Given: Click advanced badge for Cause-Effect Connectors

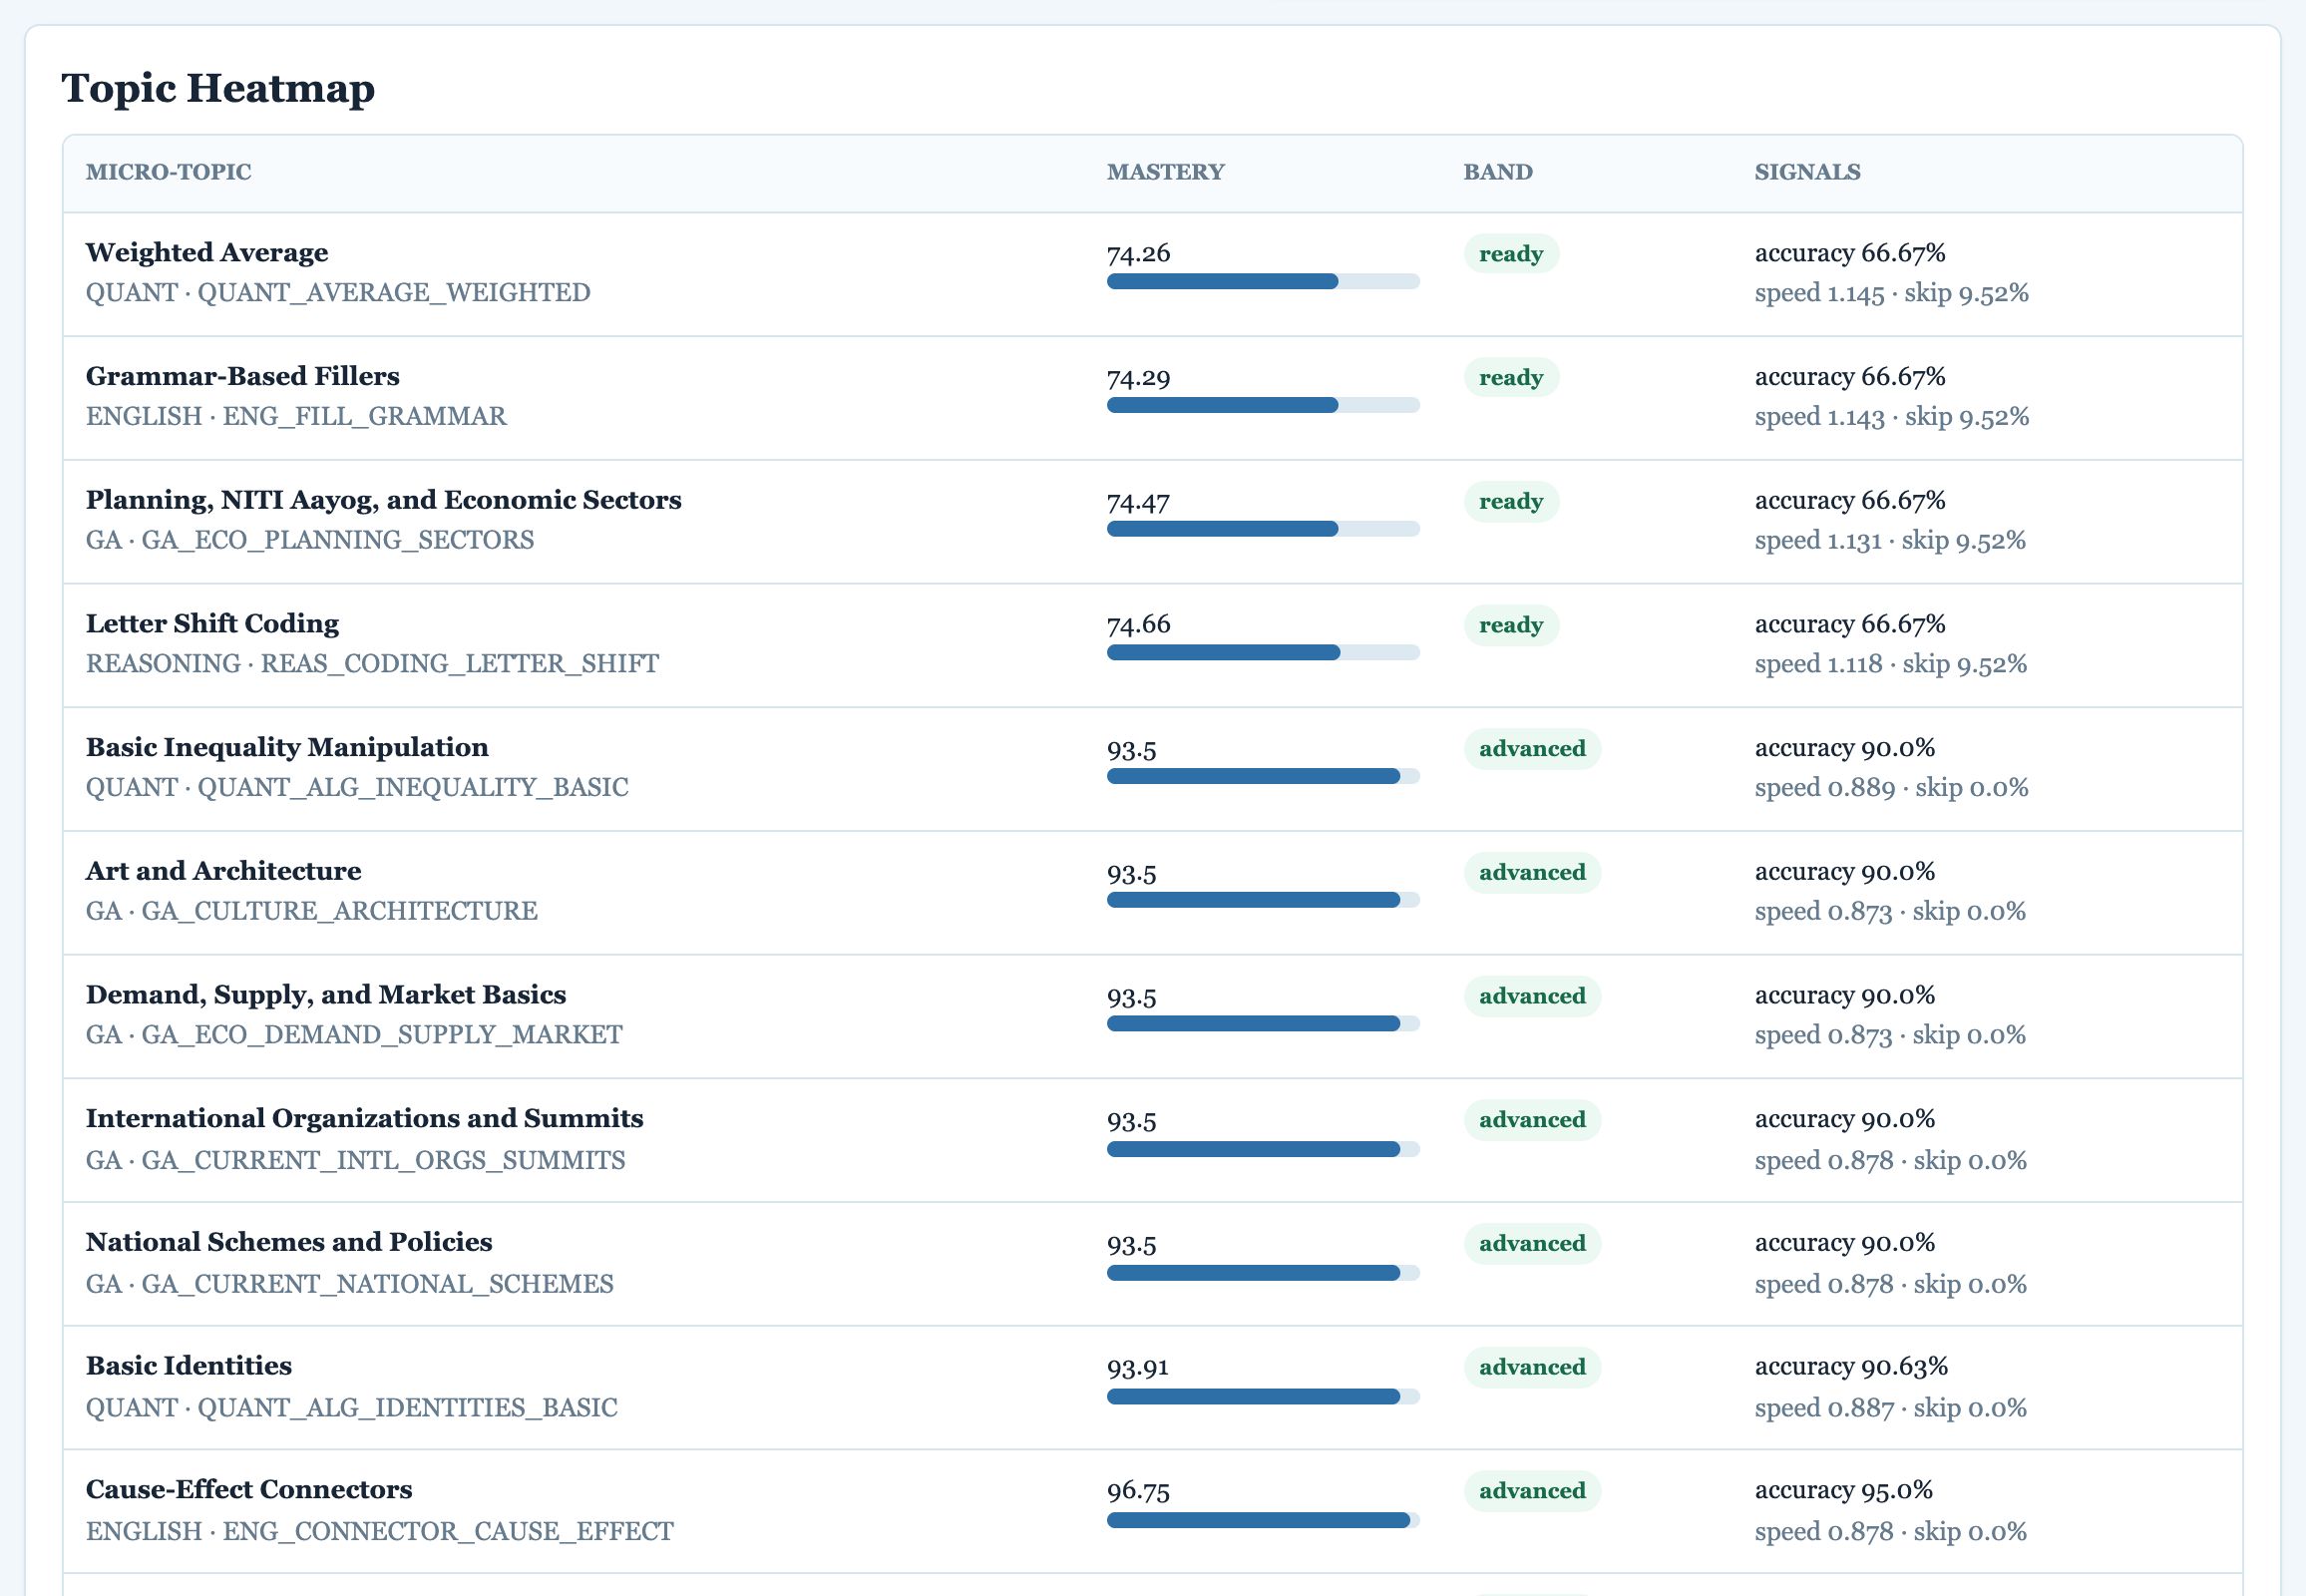Looking at the screenshot, I should pos(1532,1491).
